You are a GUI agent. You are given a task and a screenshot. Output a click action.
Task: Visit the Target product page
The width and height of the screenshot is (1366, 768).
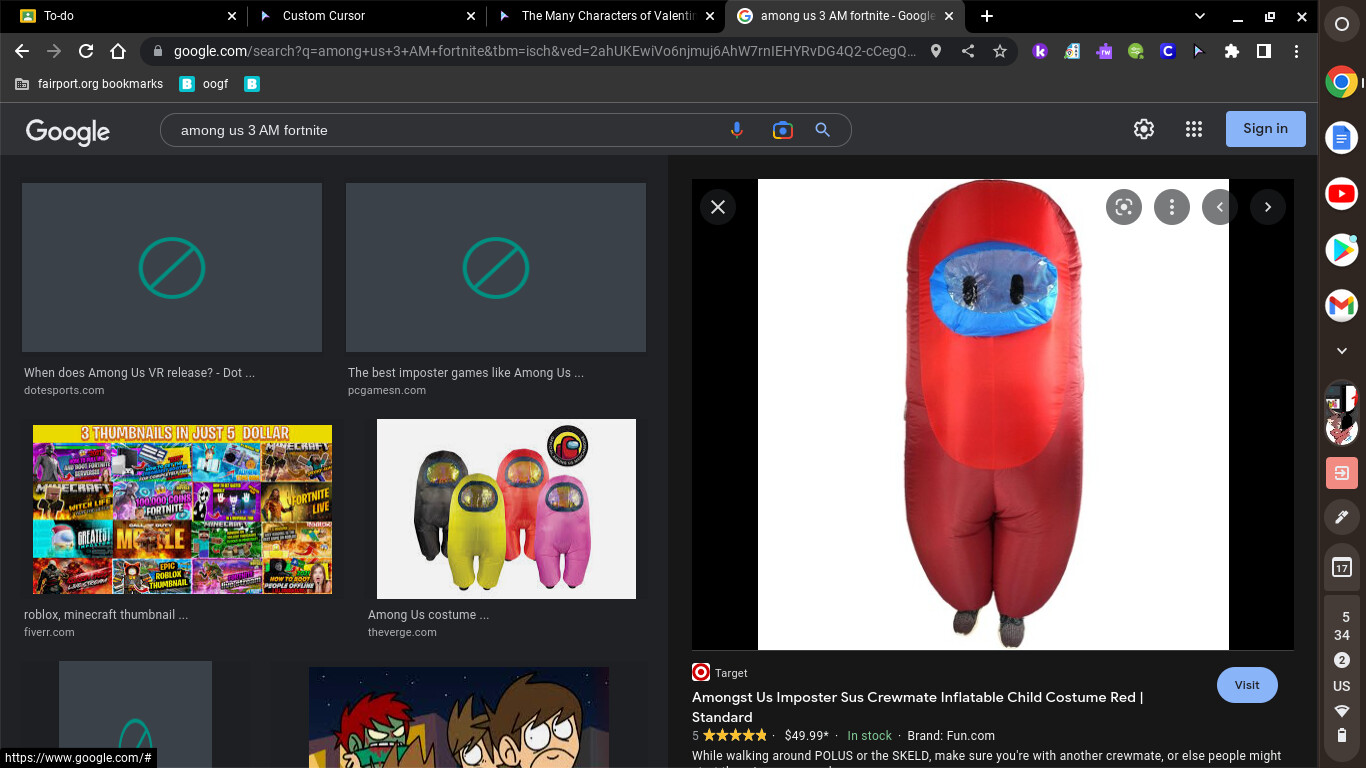[x=1247, y=685]
